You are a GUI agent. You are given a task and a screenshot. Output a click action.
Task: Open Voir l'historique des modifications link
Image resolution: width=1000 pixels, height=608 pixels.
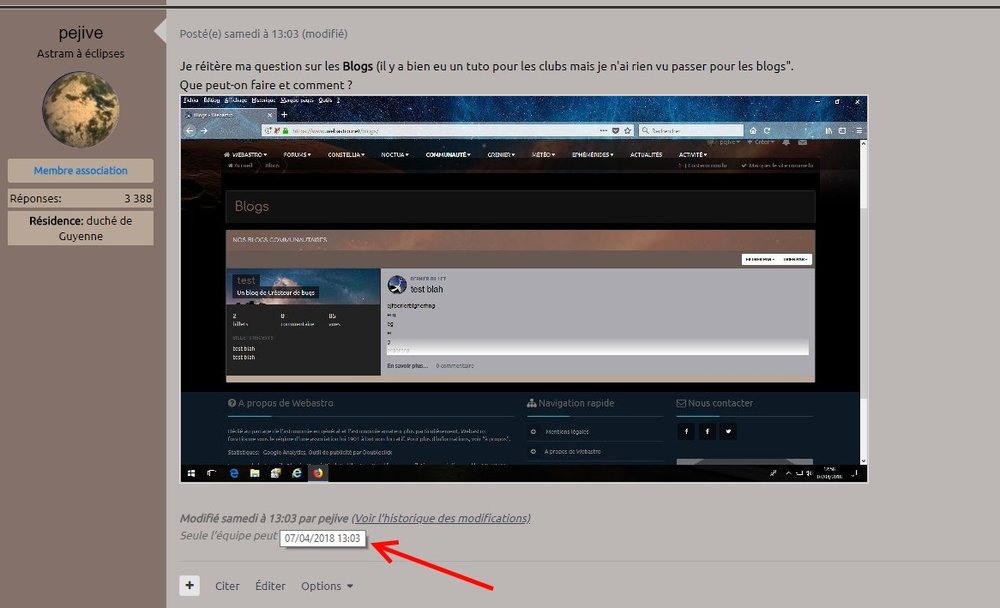point(441,518)
